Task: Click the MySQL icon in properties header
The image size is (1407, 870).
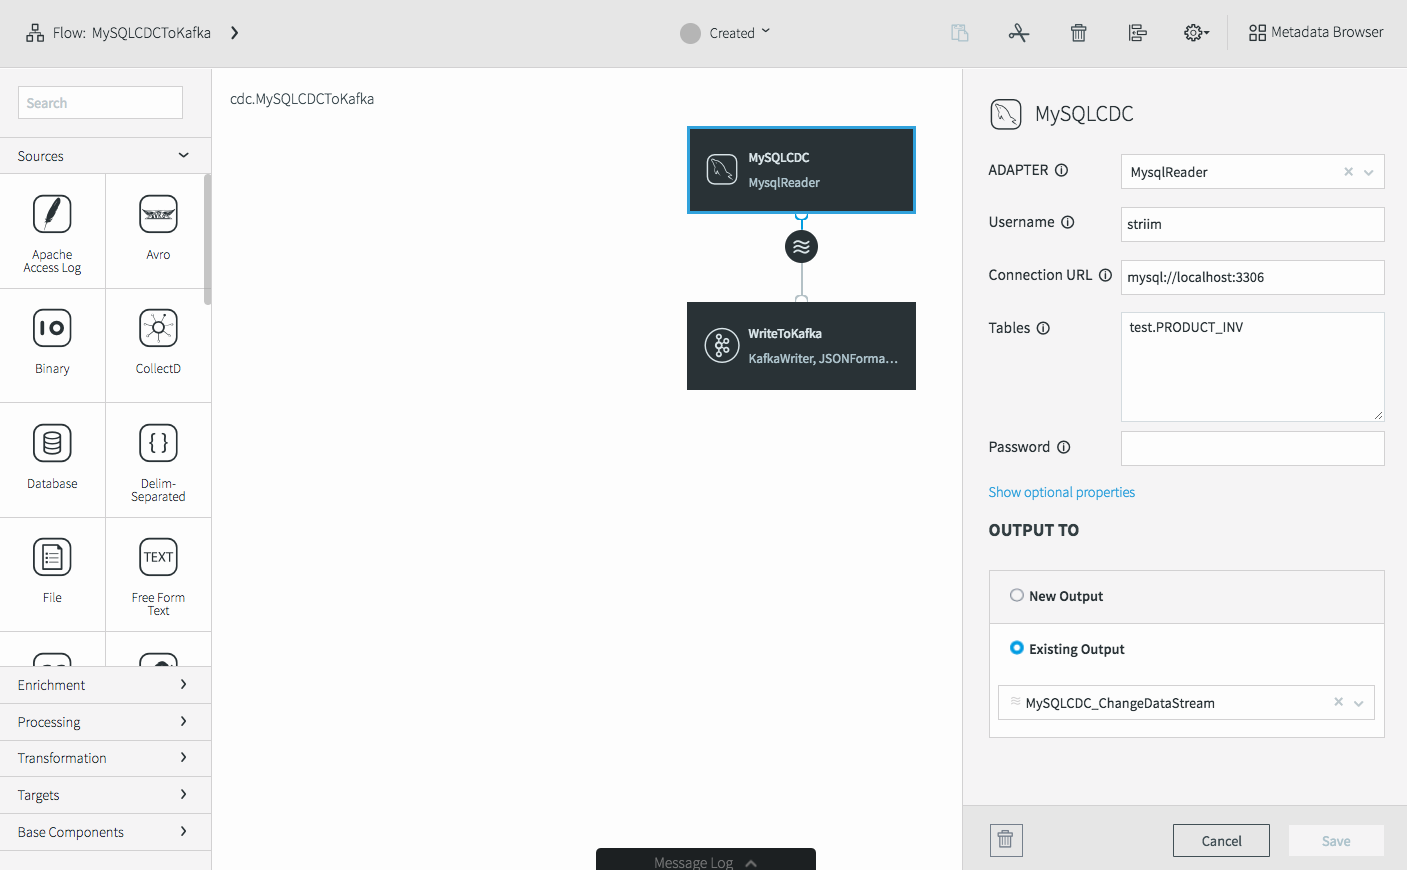Action: [x=1006, y=114]
